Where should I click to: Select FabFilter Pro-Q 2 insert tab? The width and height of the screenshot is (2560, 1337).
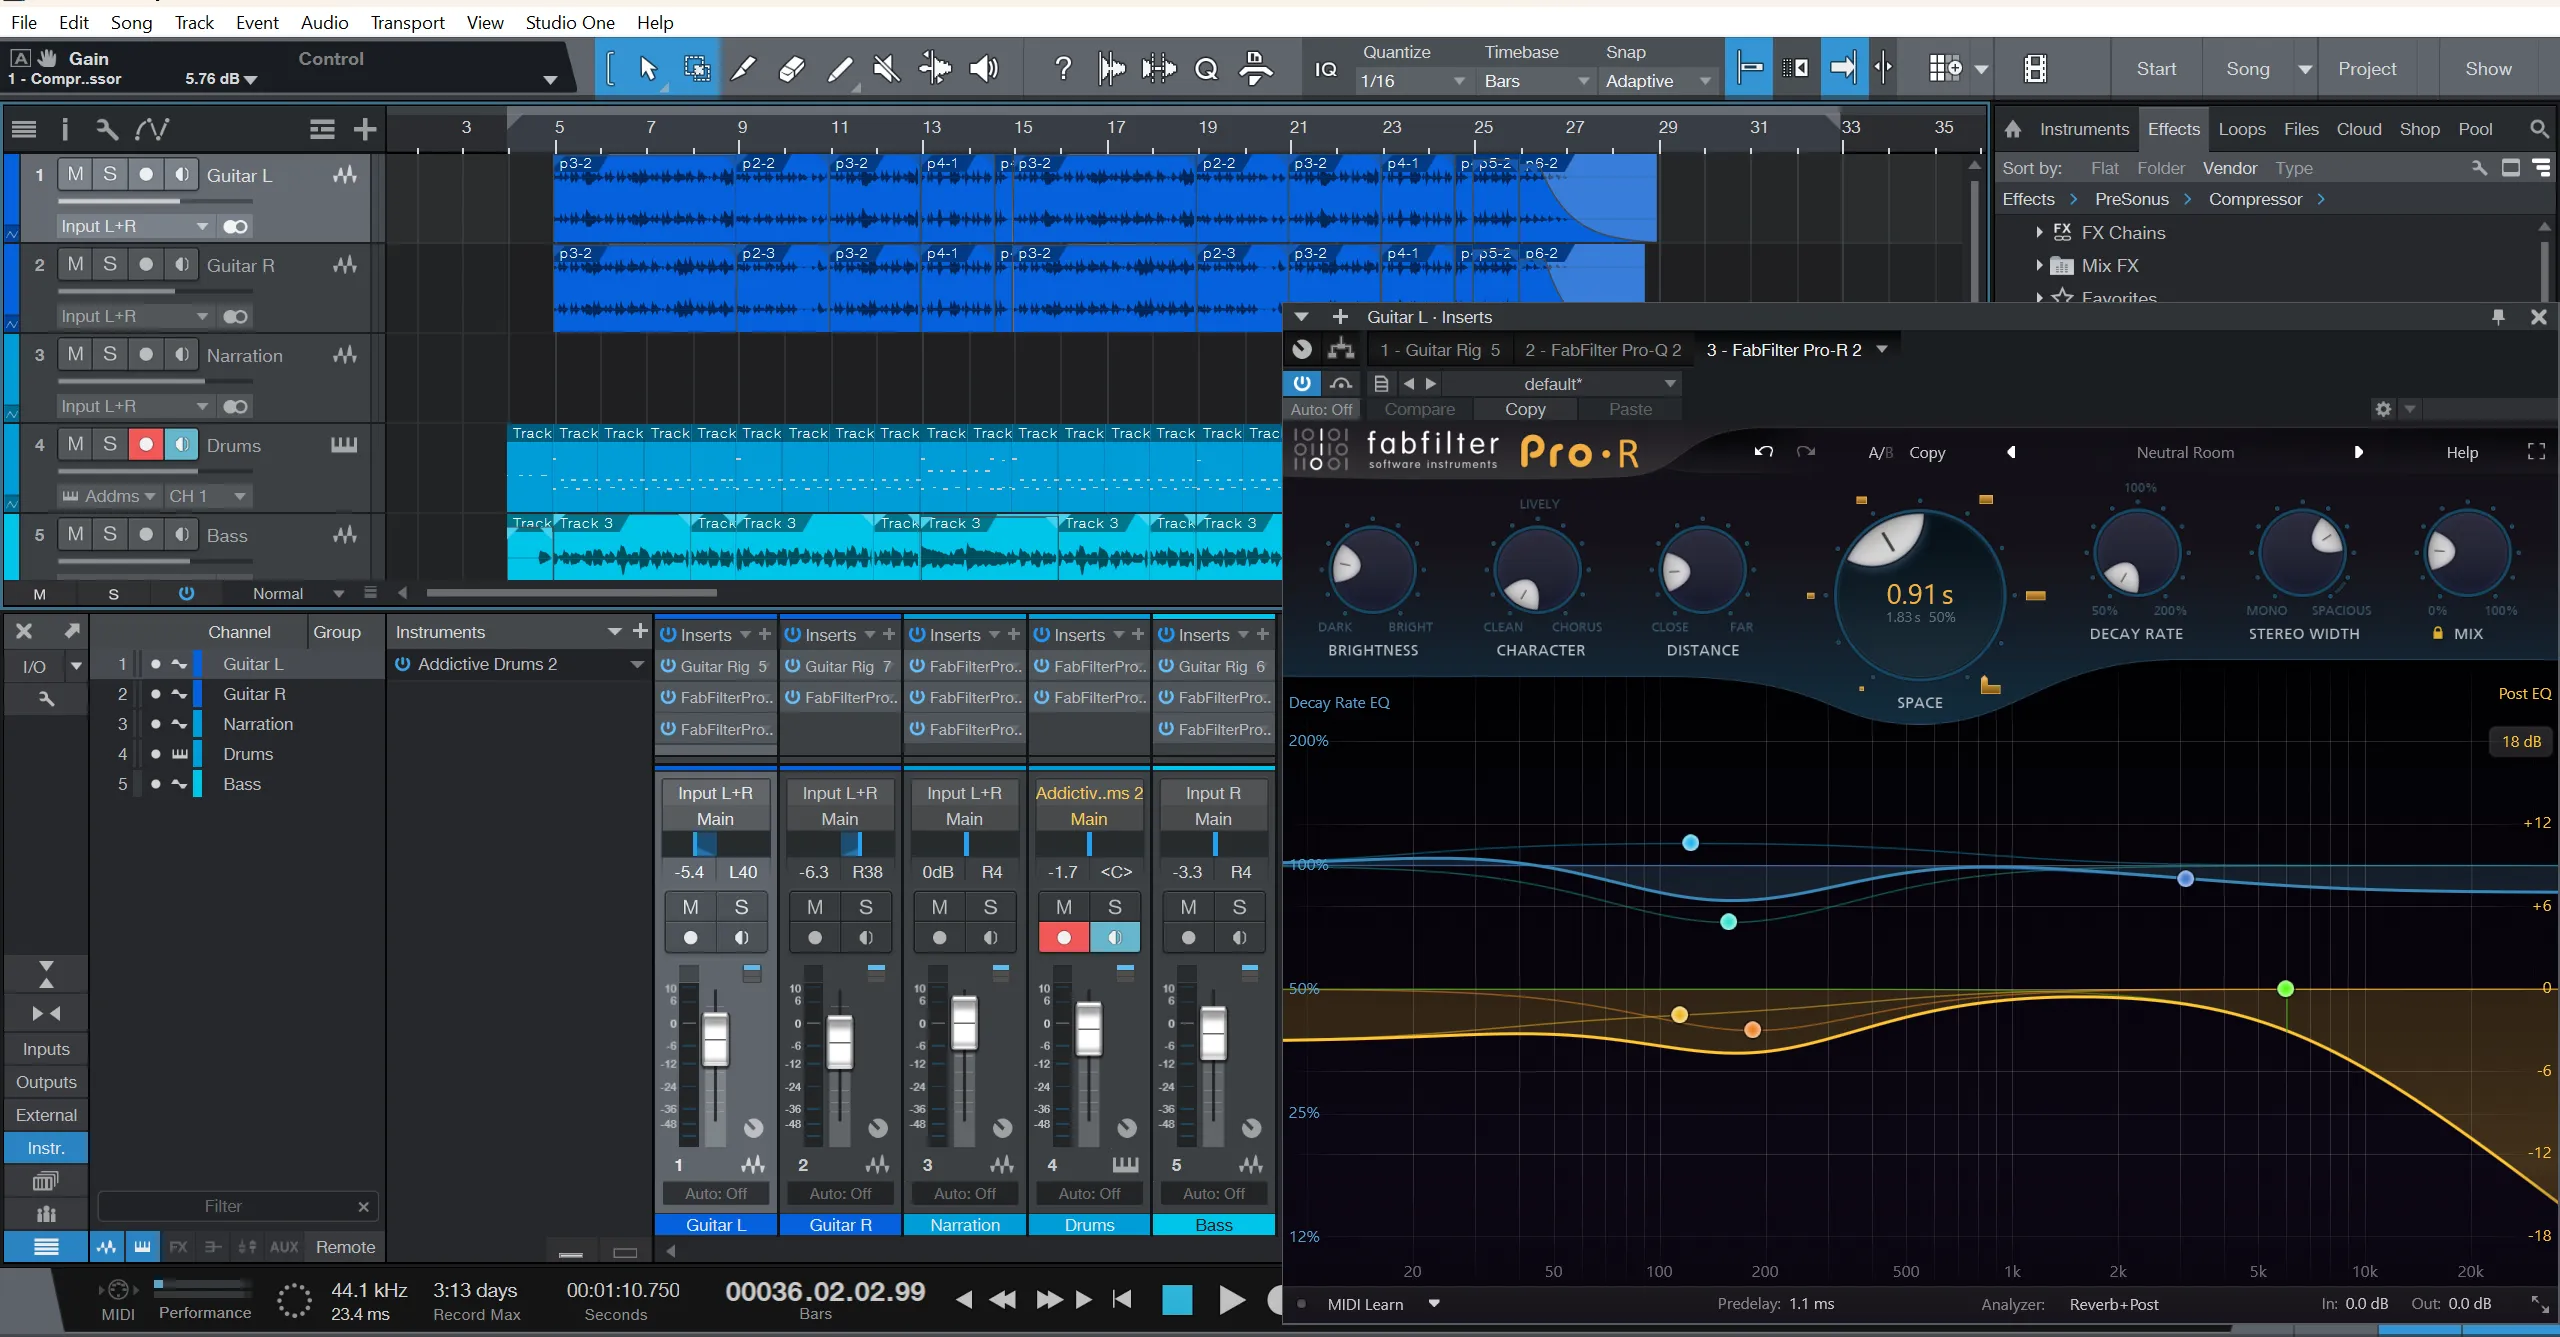coord(1603,350)
